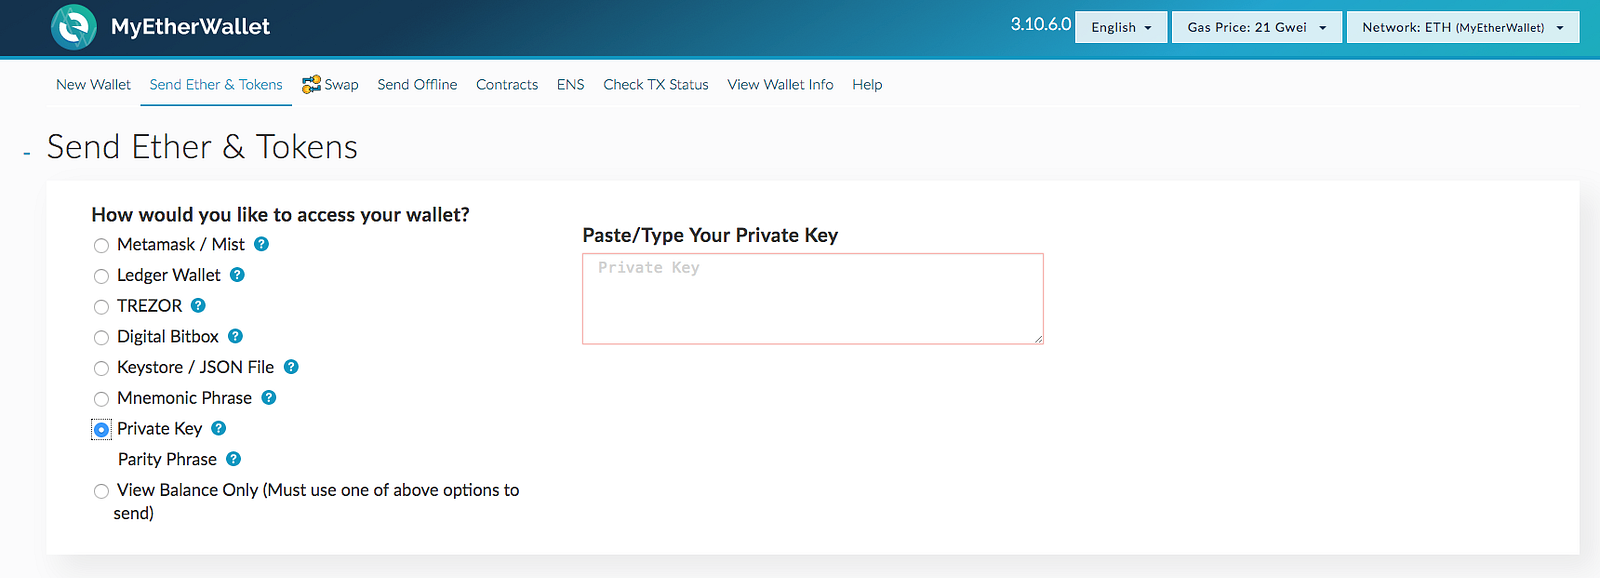Click help icon beside Parity Phrase
The height and width of the screenshot is (578, 1600).
[233, 459]
